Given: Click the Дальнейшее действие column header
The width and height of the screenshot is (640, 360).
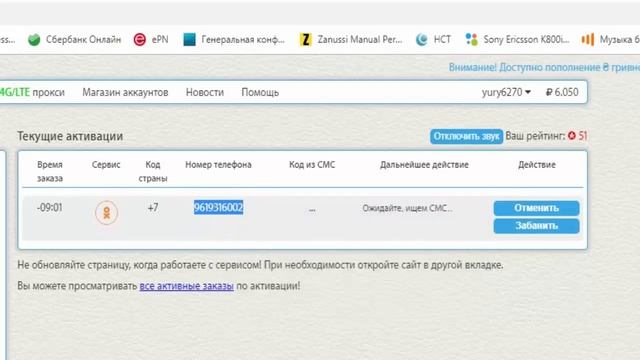Looking at the screenshot, I should [424, 165].
